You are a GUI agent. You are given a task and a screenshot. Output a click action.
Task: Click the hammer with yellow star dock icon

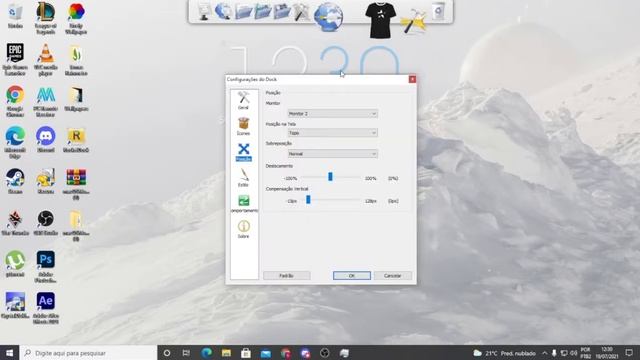click(413, 22)
